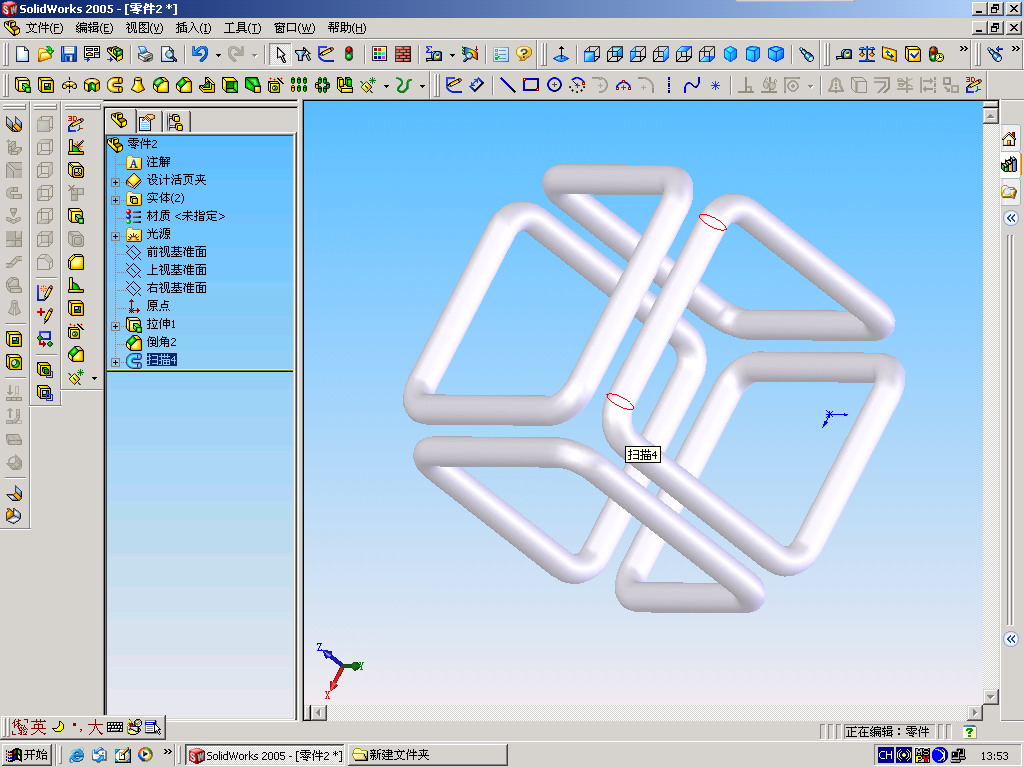Click the Fillet feature icon
Screen dimensions: 1024x768
[x=161, y=85]
